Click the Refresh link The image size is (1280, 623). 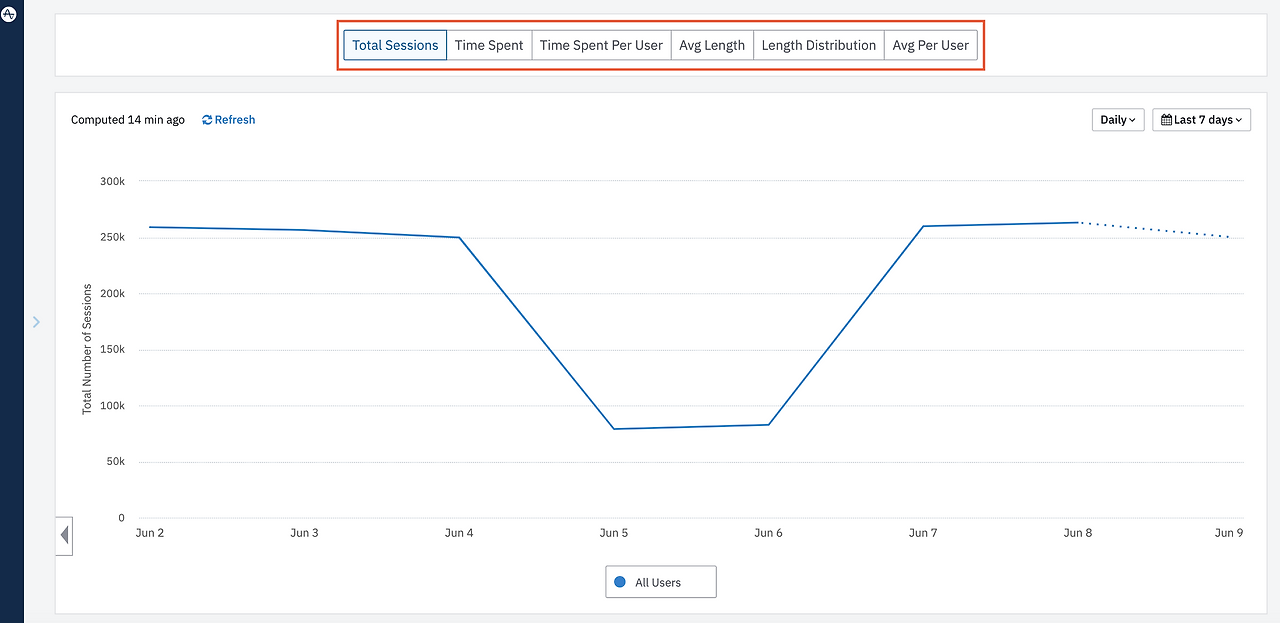229,120
